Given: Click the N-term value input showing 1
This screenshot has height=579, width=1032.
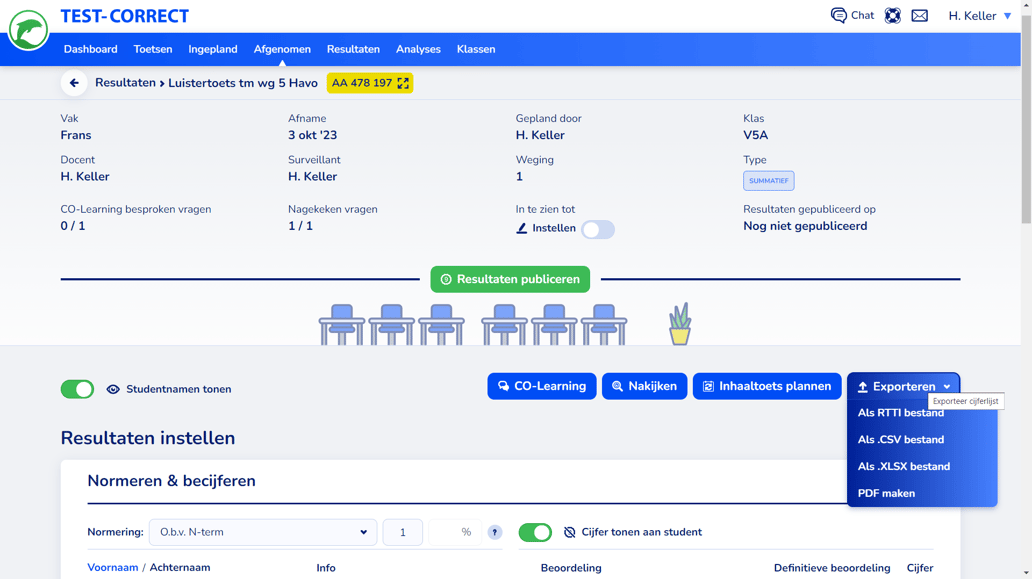Looking at the screenshot, I should tap(402, 532).
